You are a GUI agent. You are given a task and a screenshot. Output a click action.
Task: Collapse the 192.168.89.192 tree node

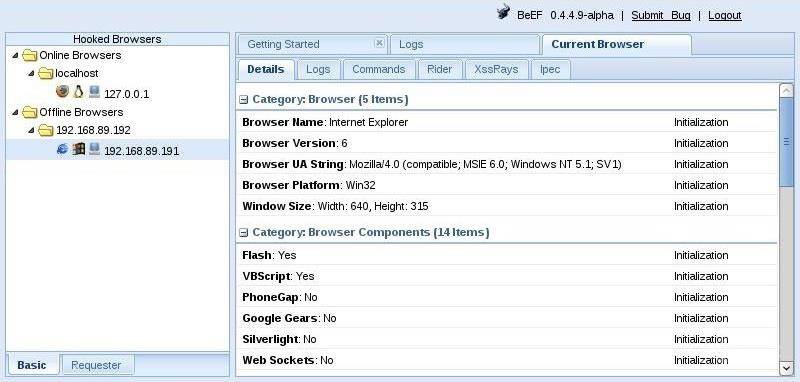tap(32, 131)
